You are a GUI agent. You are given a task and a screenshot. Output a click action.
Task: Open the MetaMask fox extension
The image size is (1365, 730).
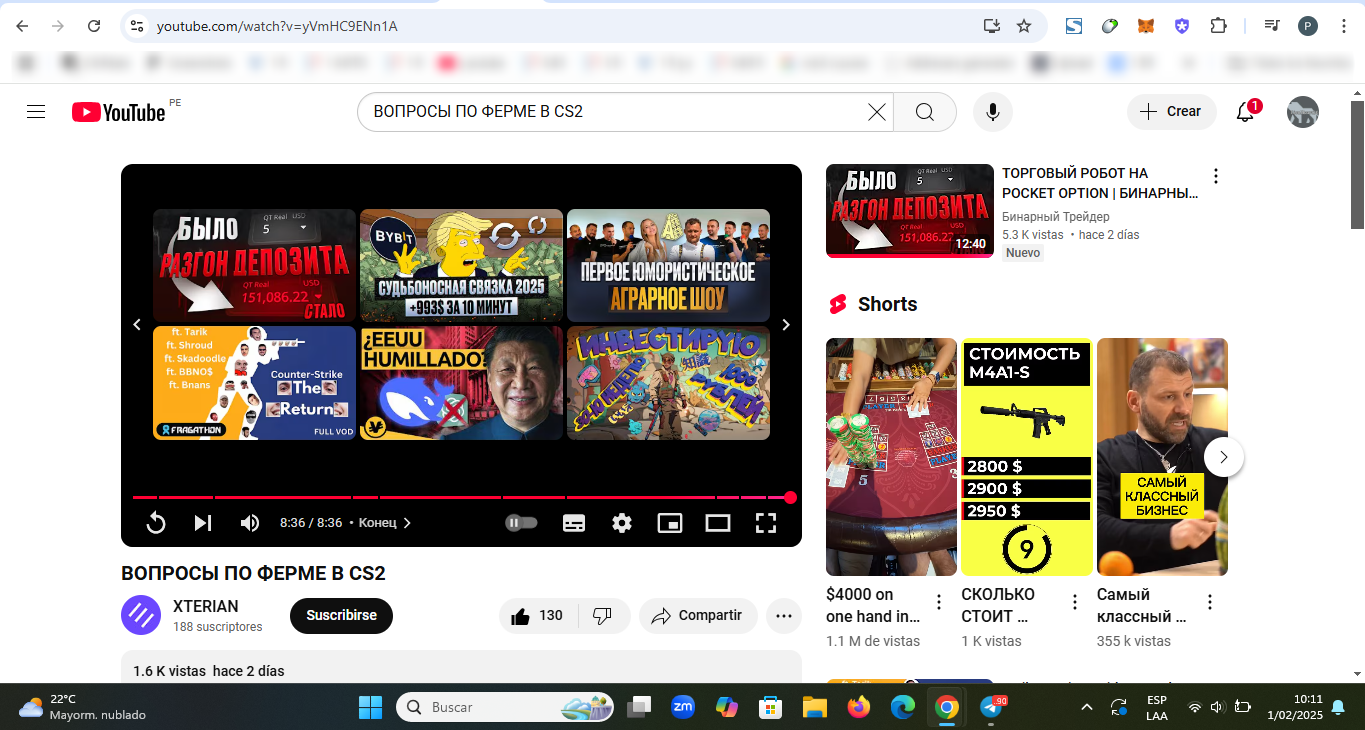point(1146,26)
